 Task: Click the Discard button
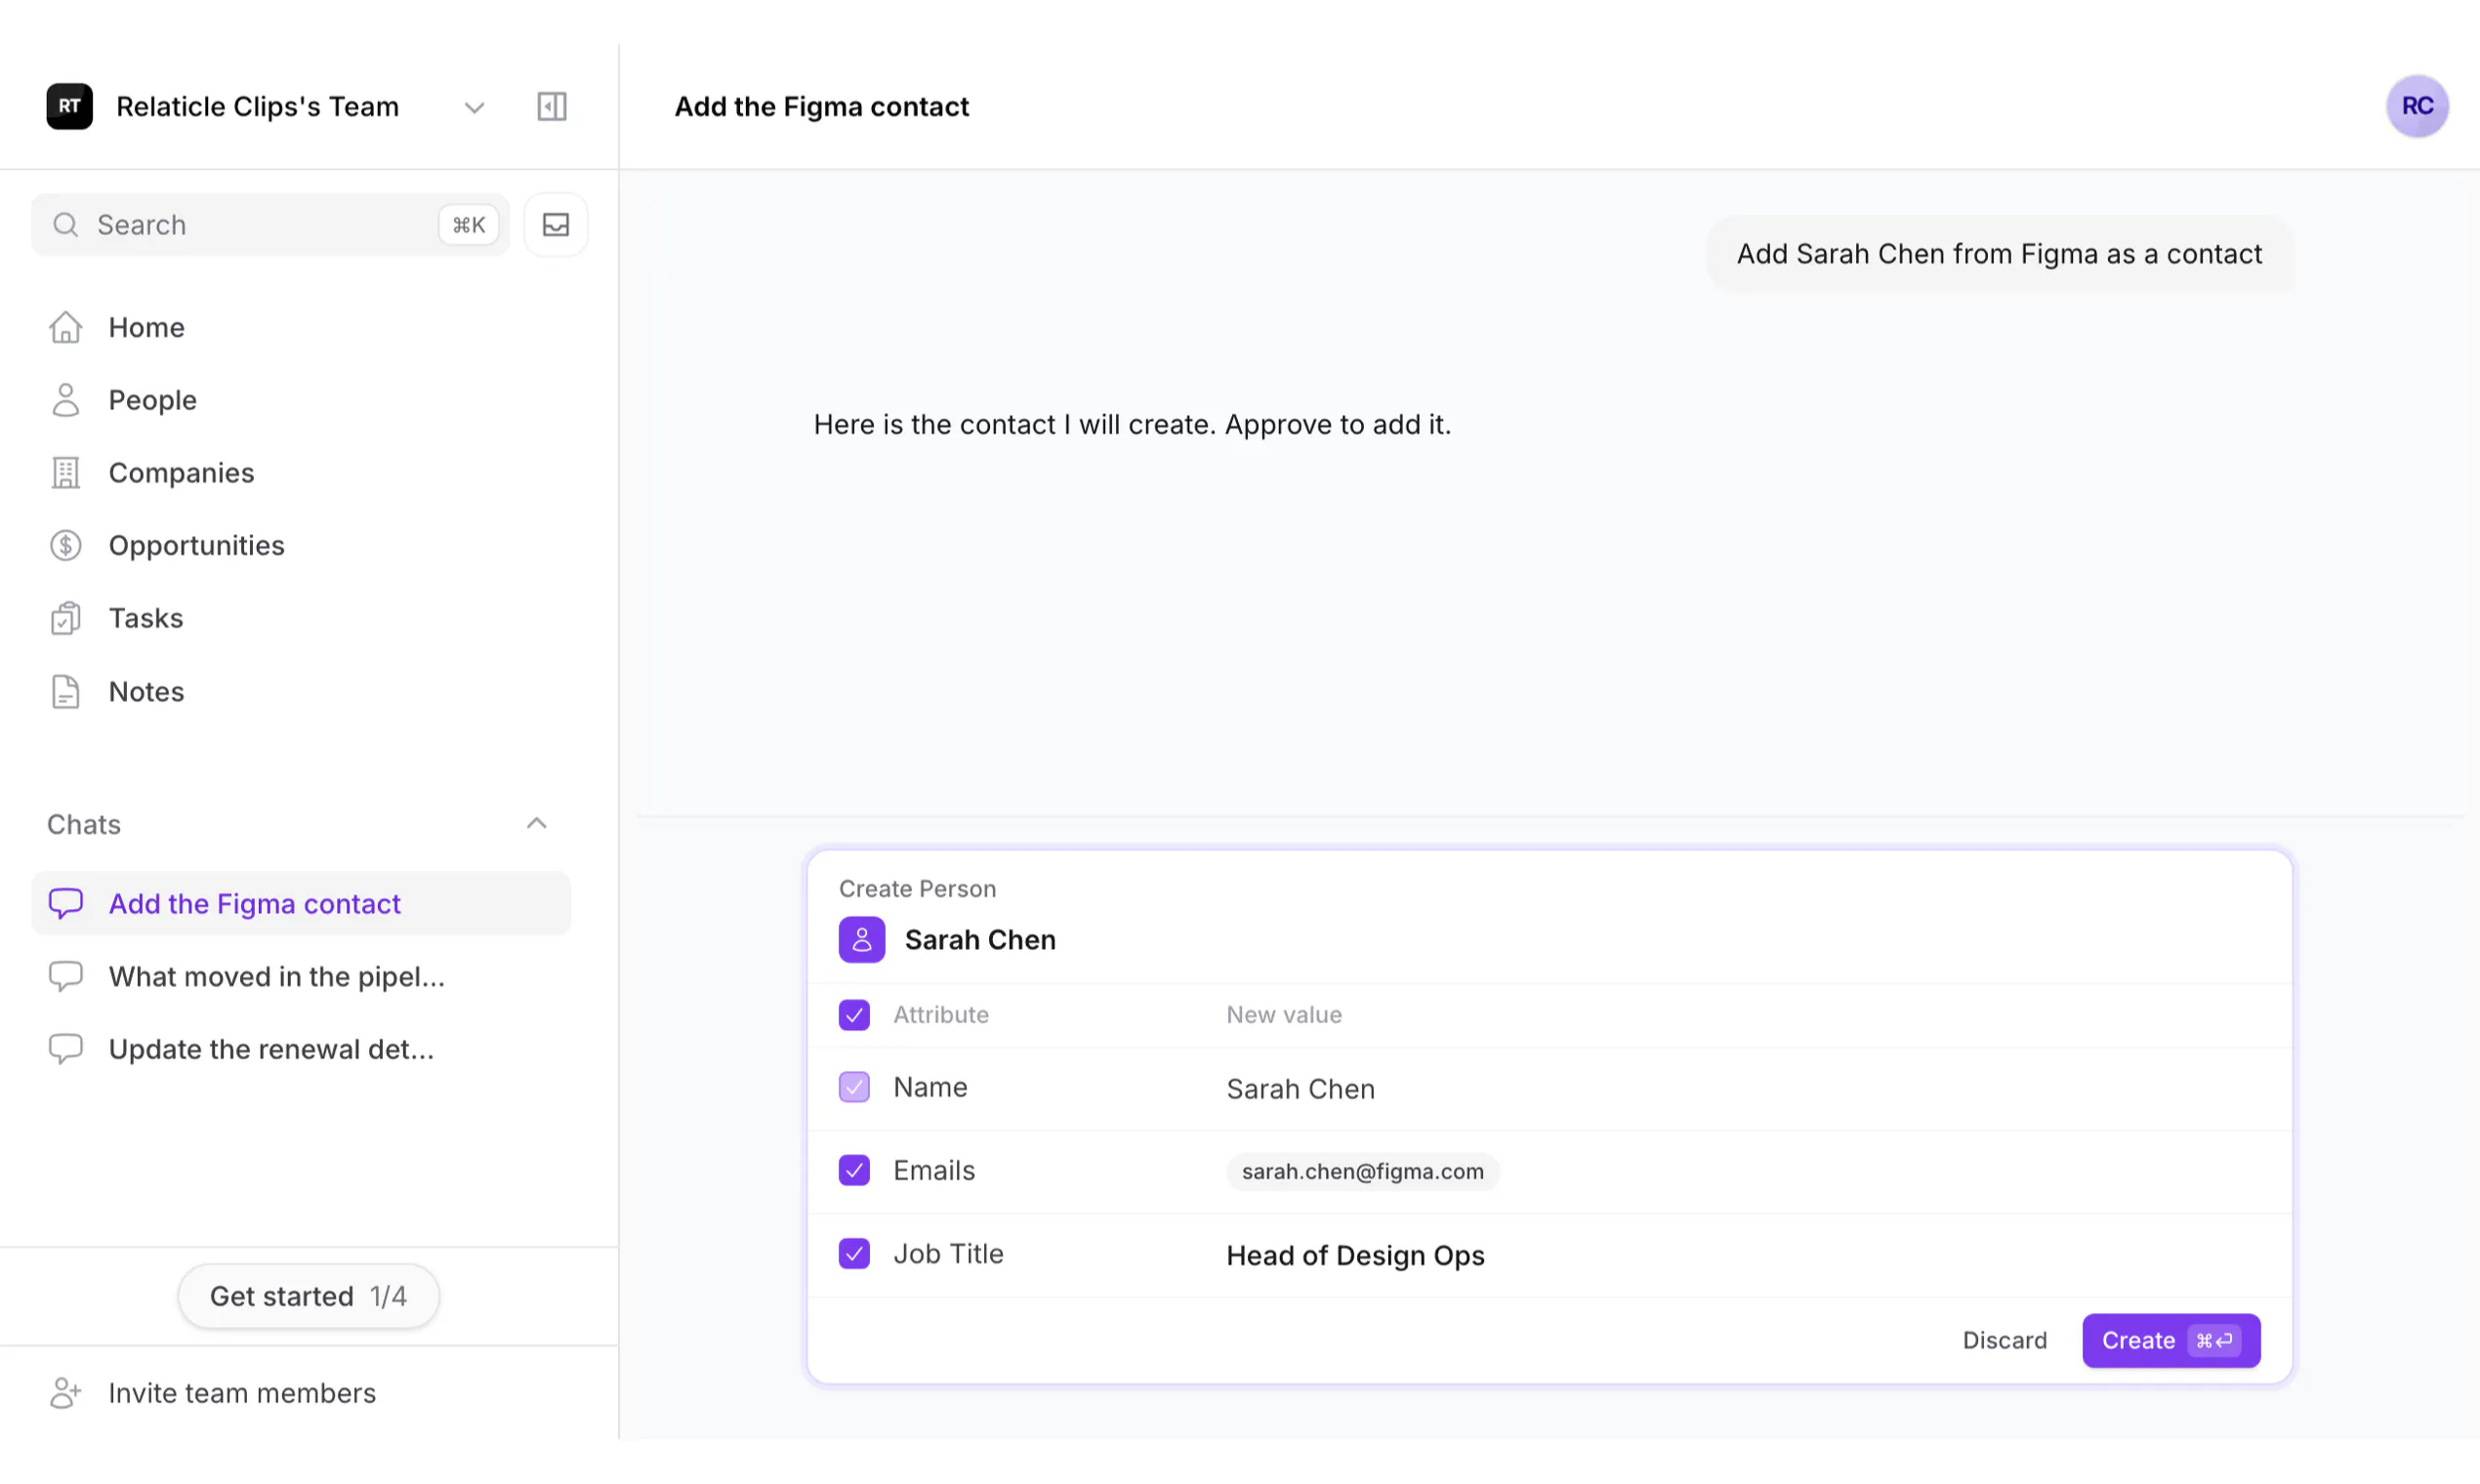[x=2004, y=1340]
